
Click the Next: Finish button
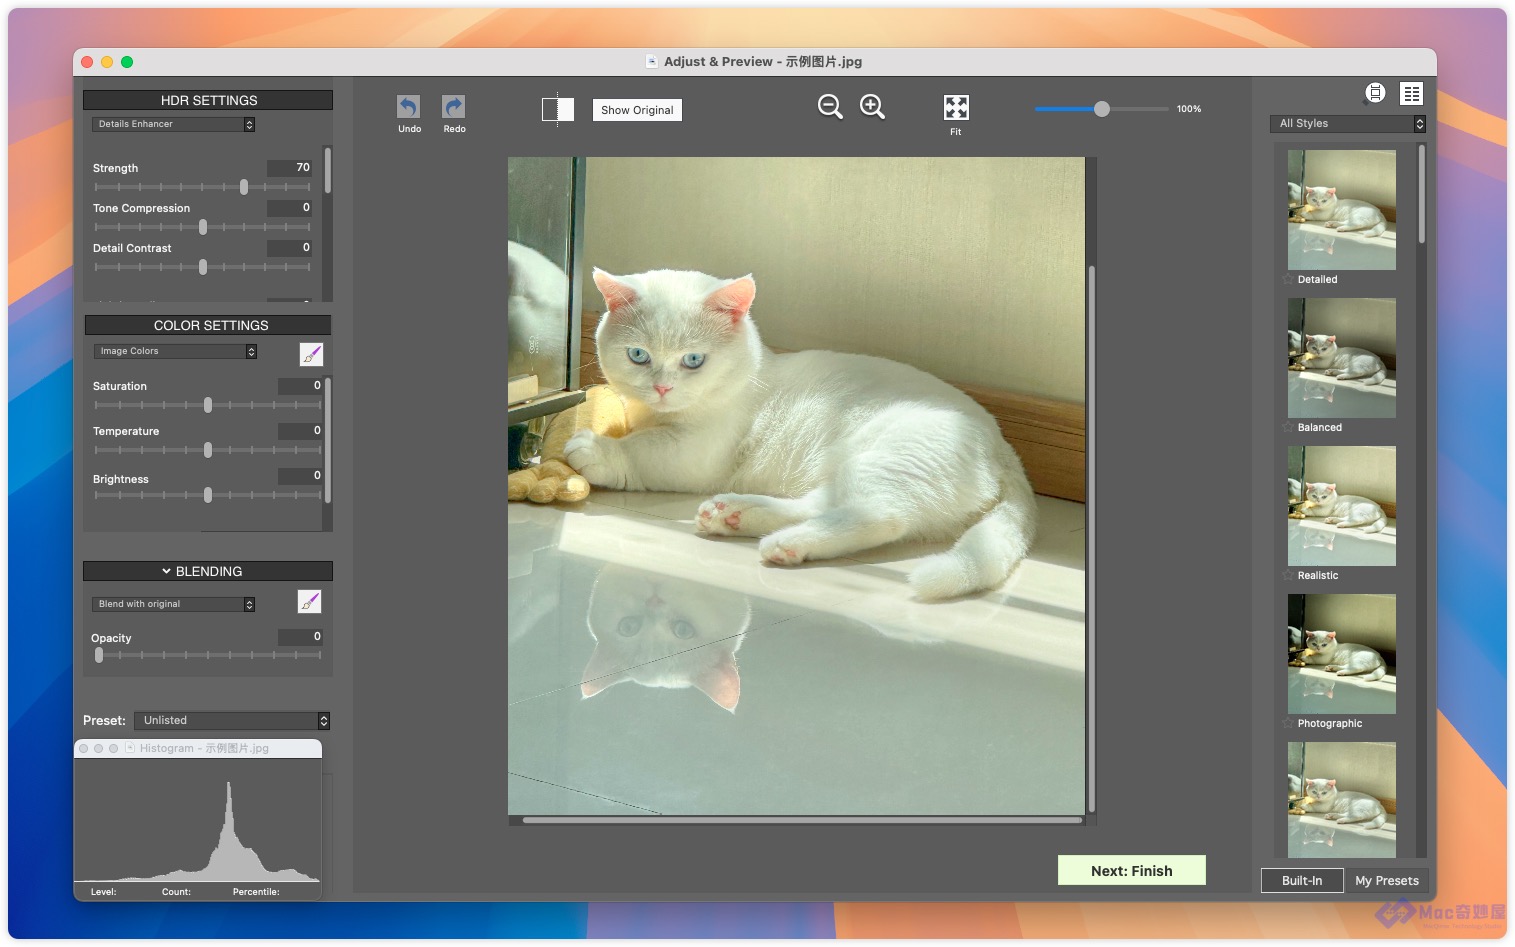point(1131,871)
